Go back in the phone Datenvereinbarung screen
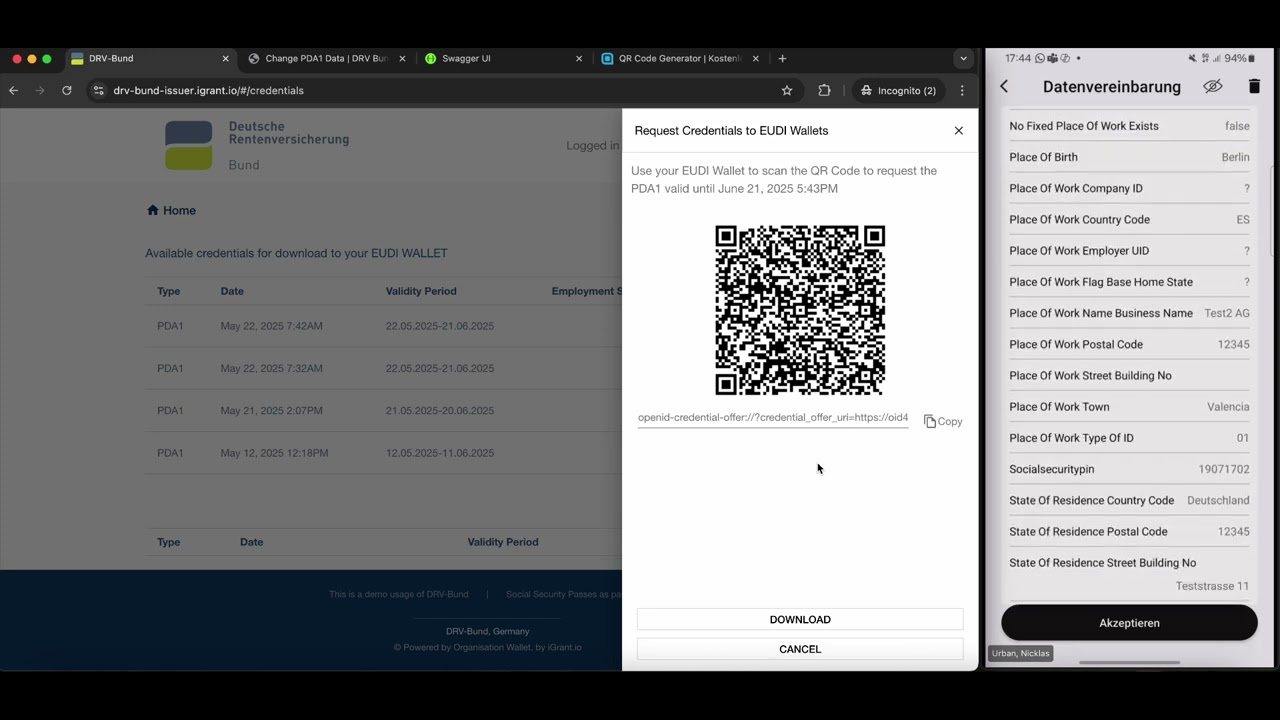Image resolution: width=1280 pixels, height=720 pixels. coord(1004,87)
